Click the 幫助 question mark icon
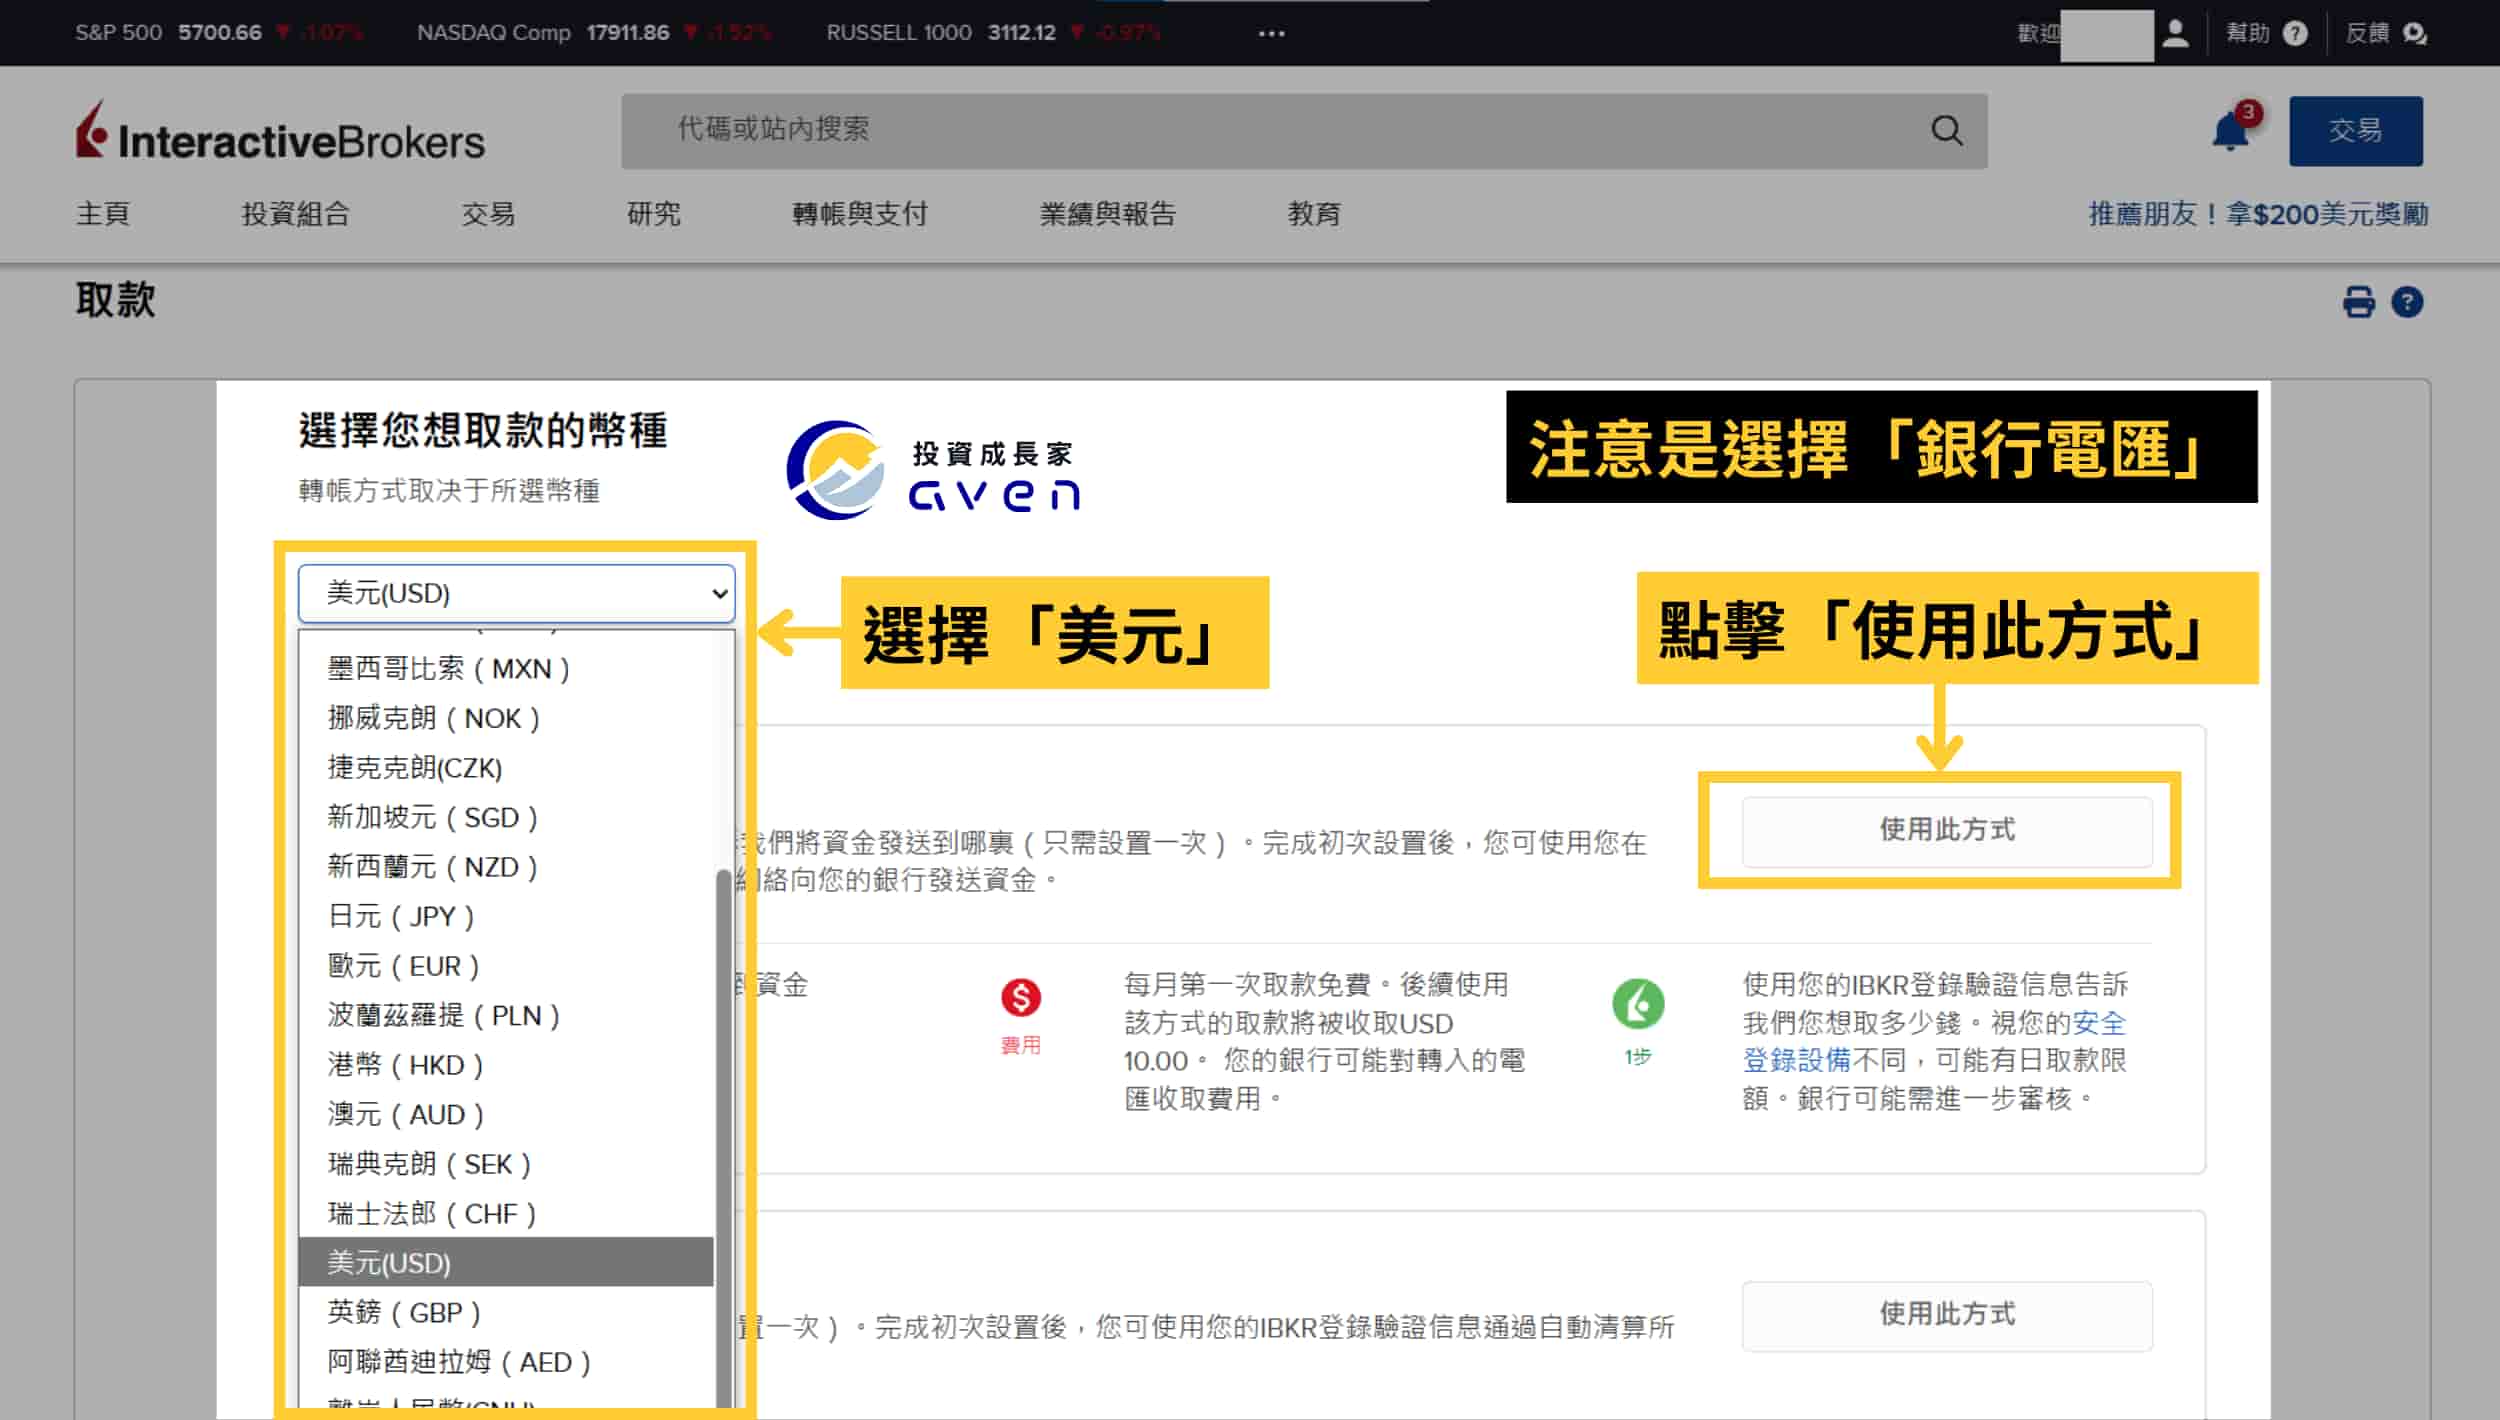This screenshot has height=1420, width=2500. coord(2298,33)
